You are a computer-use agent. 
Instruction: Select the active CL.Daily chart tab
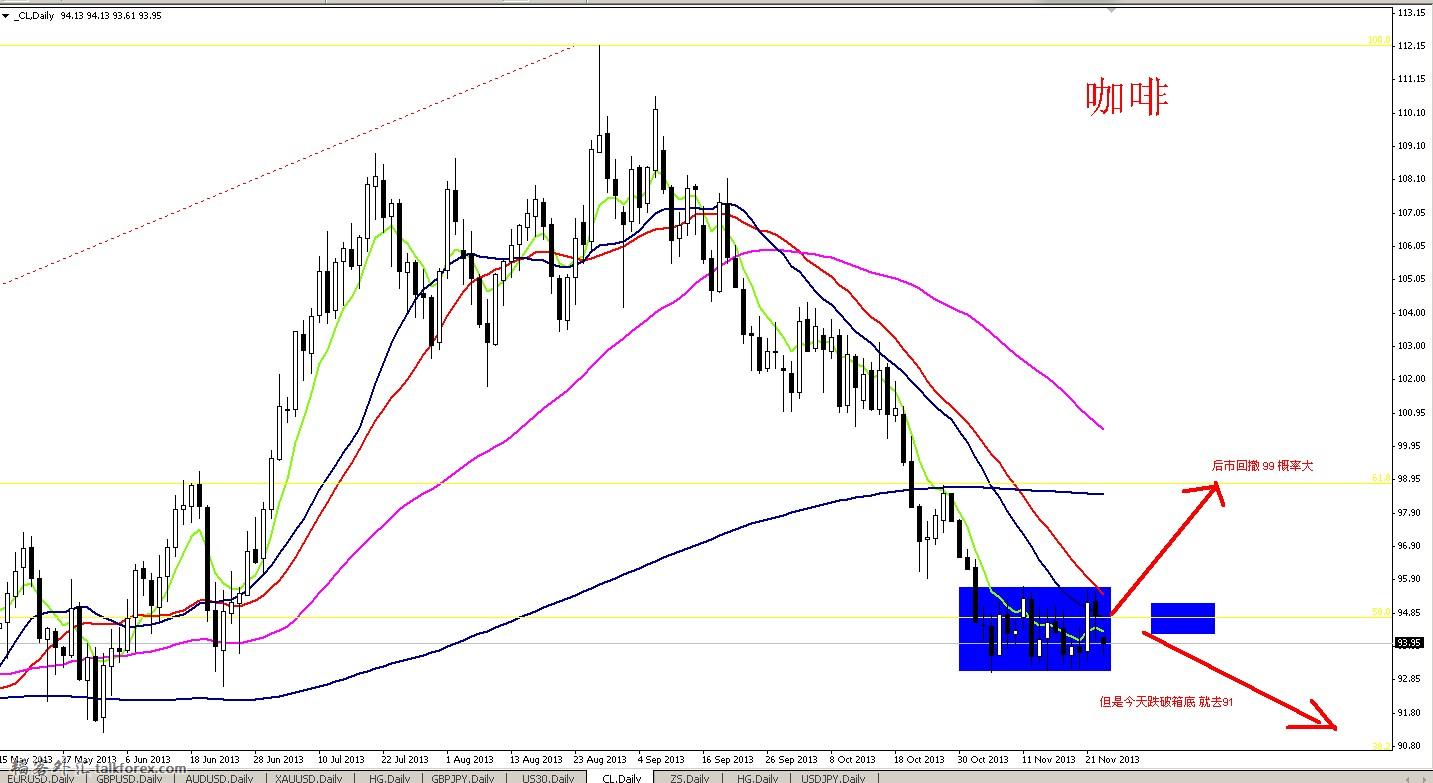[x=620, y=778]
